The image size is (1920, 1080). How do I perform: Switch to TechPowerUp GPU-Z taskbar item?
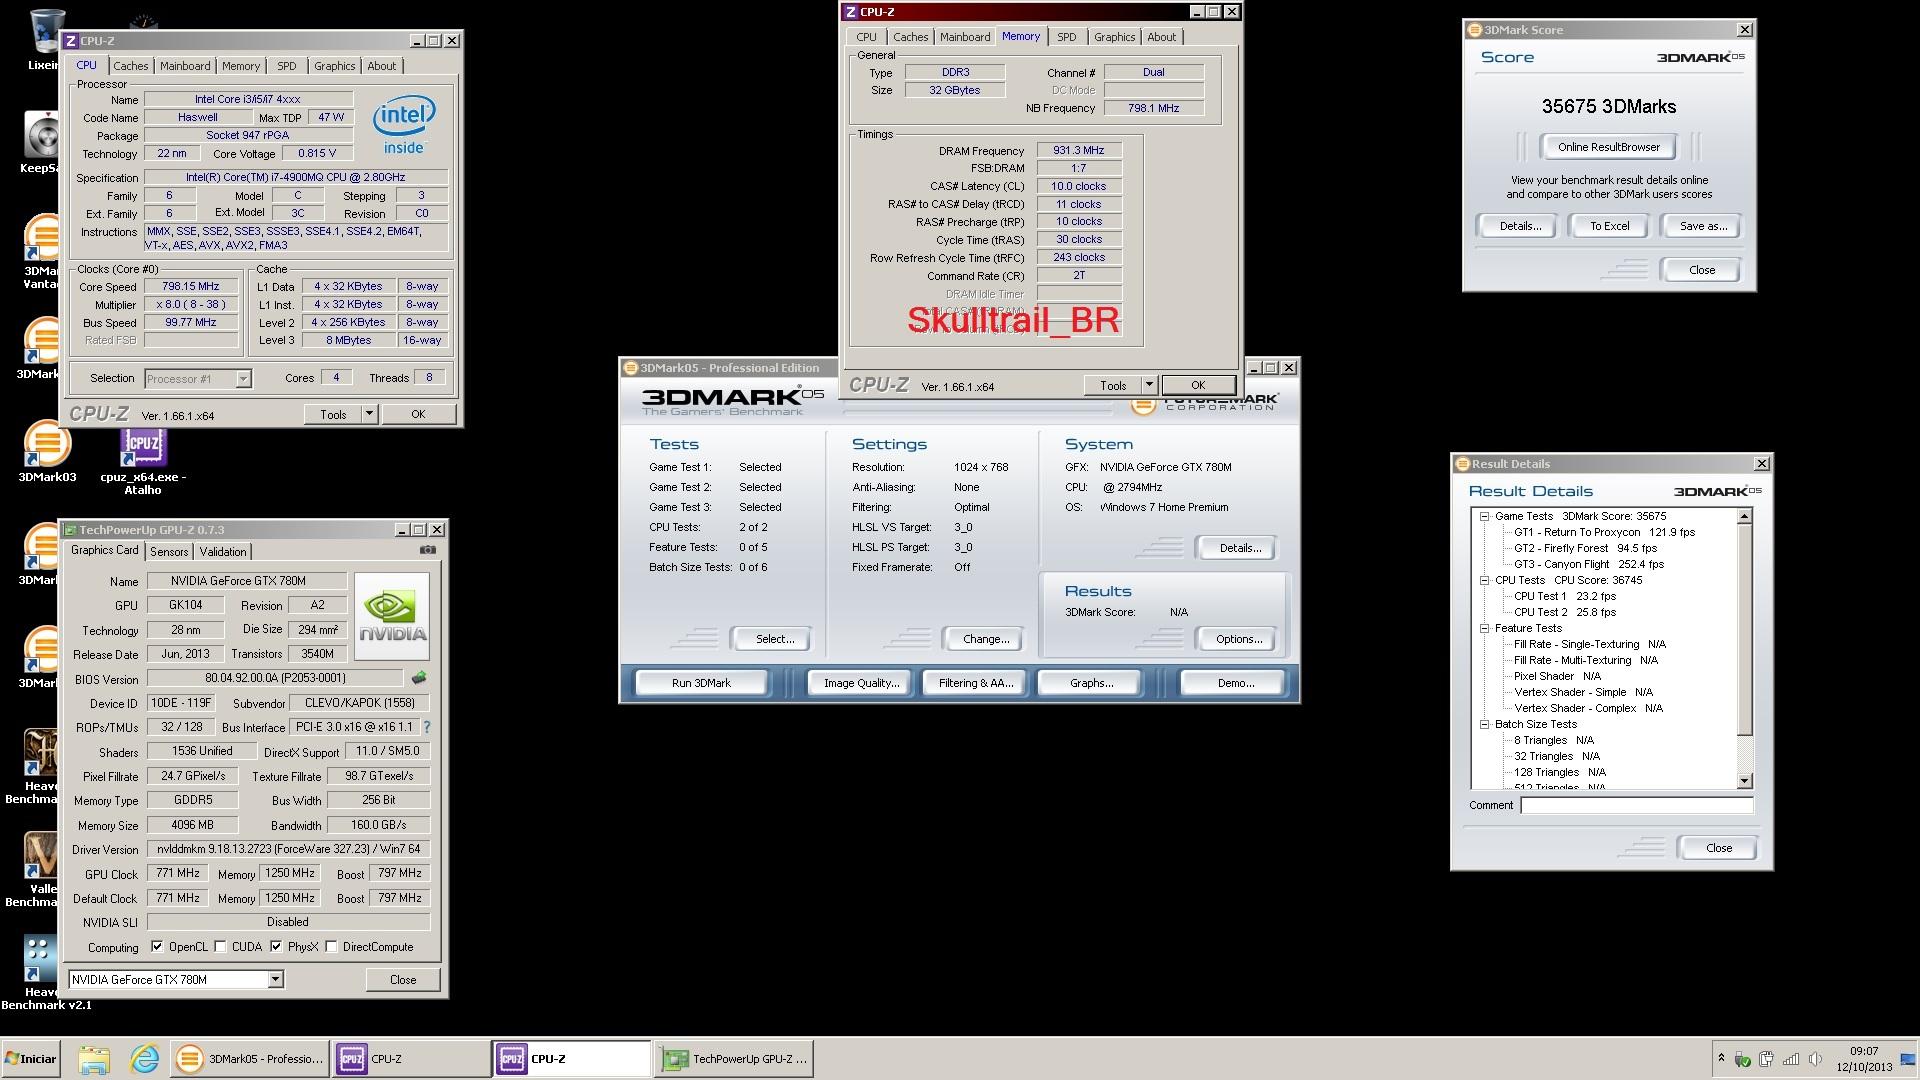(735, 1059)
